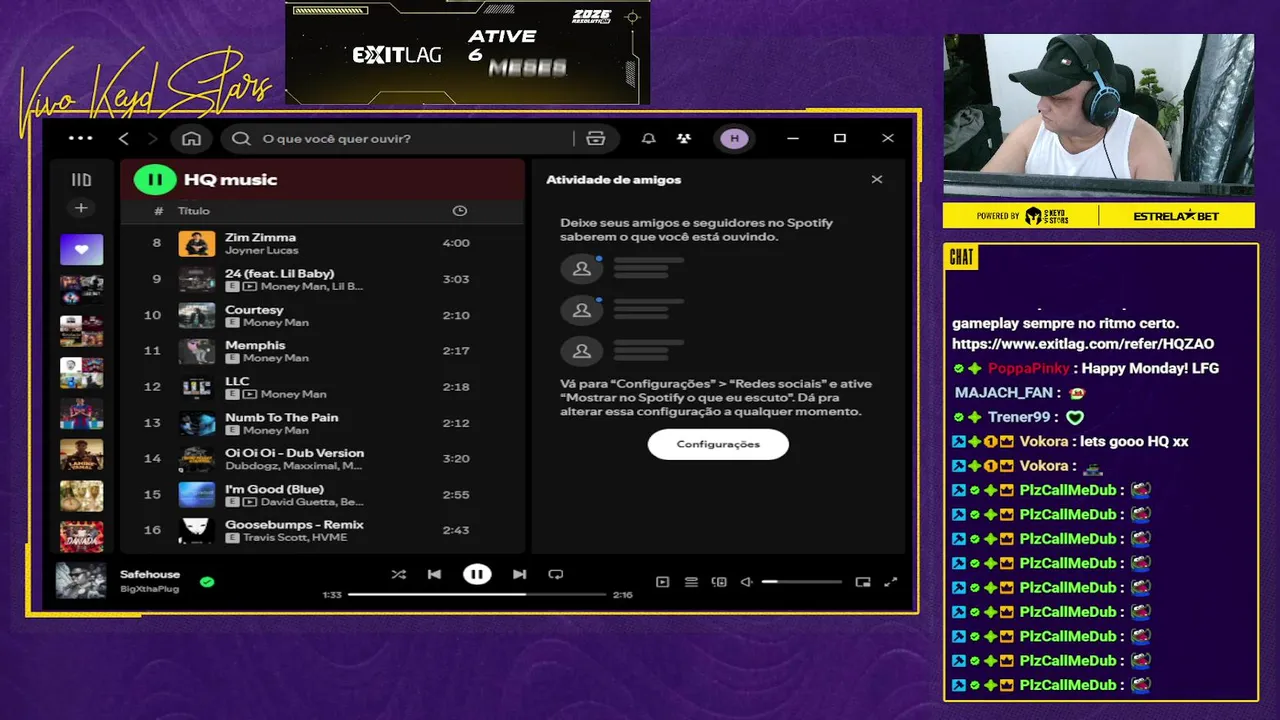Toggle the friend activity icon
The width and height of the screenshot is (1280, 720).
pos(683,138)
